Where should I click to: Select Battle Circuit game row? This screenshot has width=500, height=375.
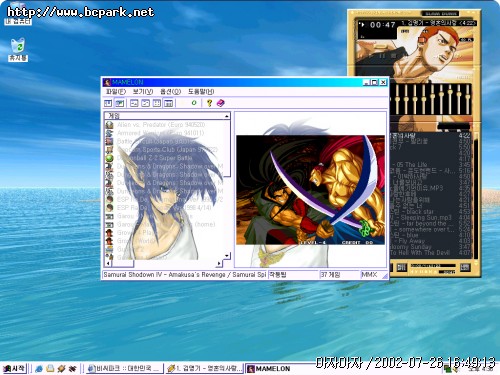coord(155,141)
